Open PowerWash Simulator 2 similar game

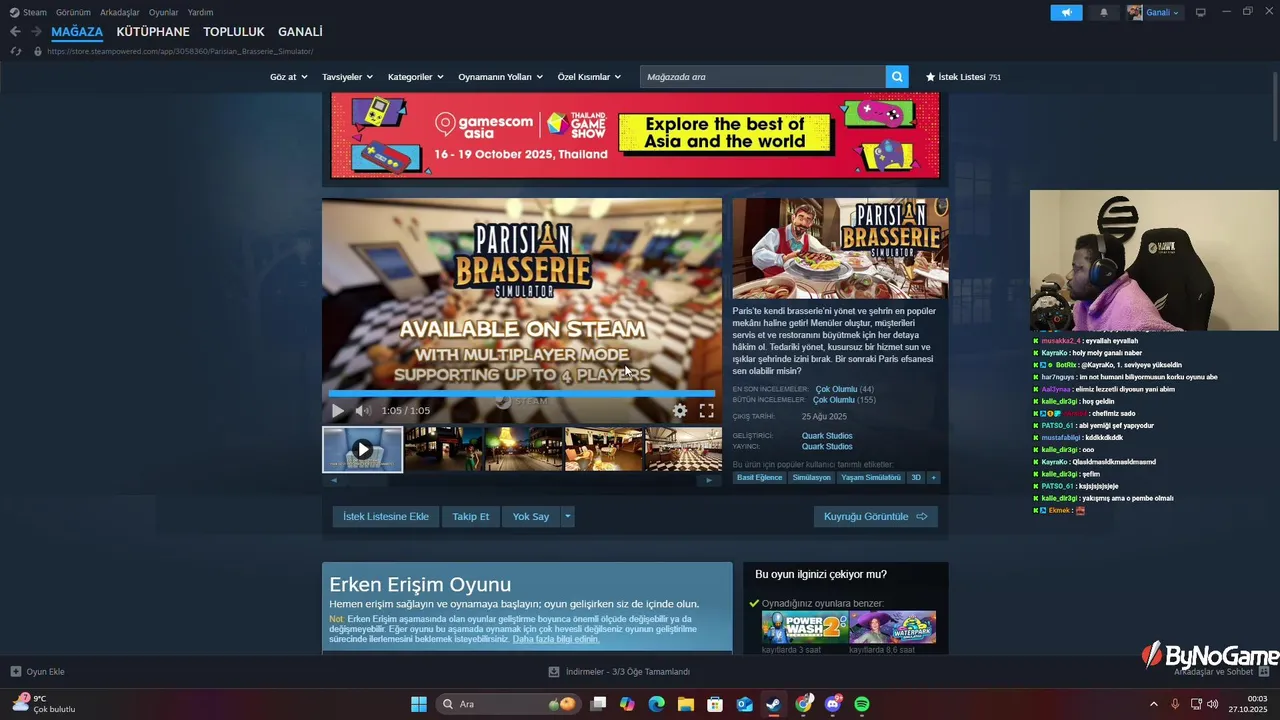click(805, 627)
